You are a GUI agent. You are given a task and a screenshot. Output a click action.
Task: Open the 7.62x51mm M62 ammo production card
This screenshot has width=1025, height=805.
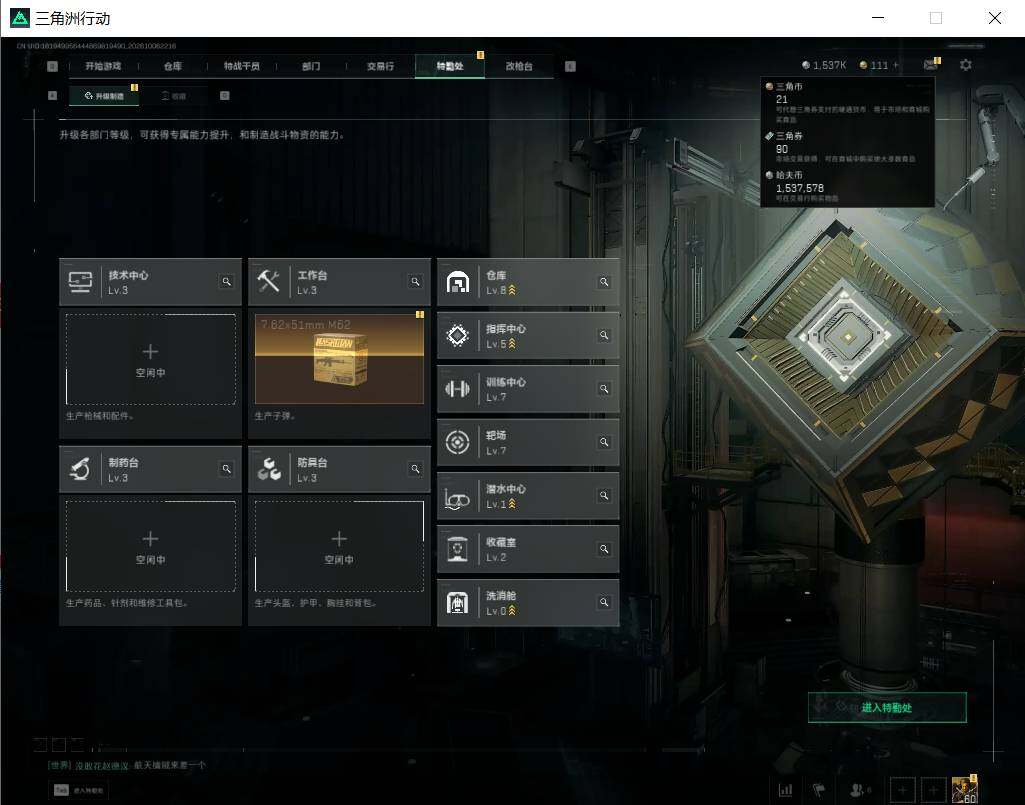coord(339,359)
